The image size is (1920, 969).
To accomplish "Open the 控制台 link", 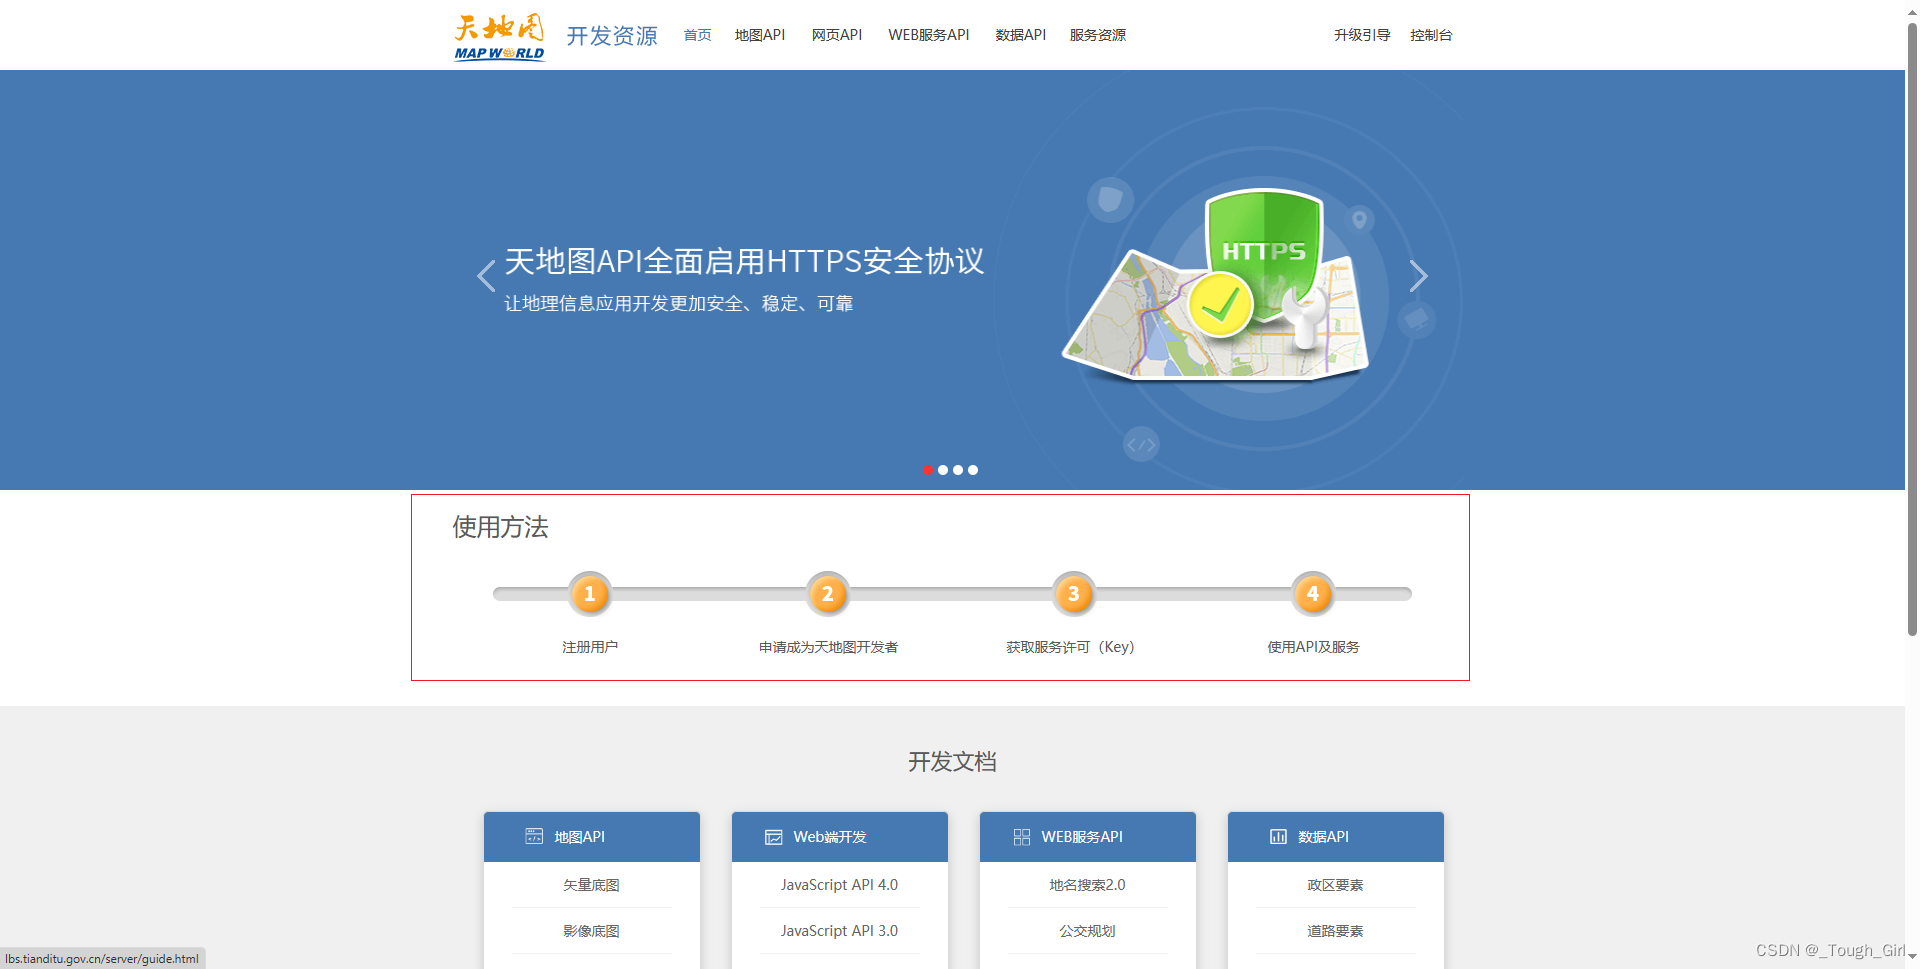I will click(x=1431, y=35).
